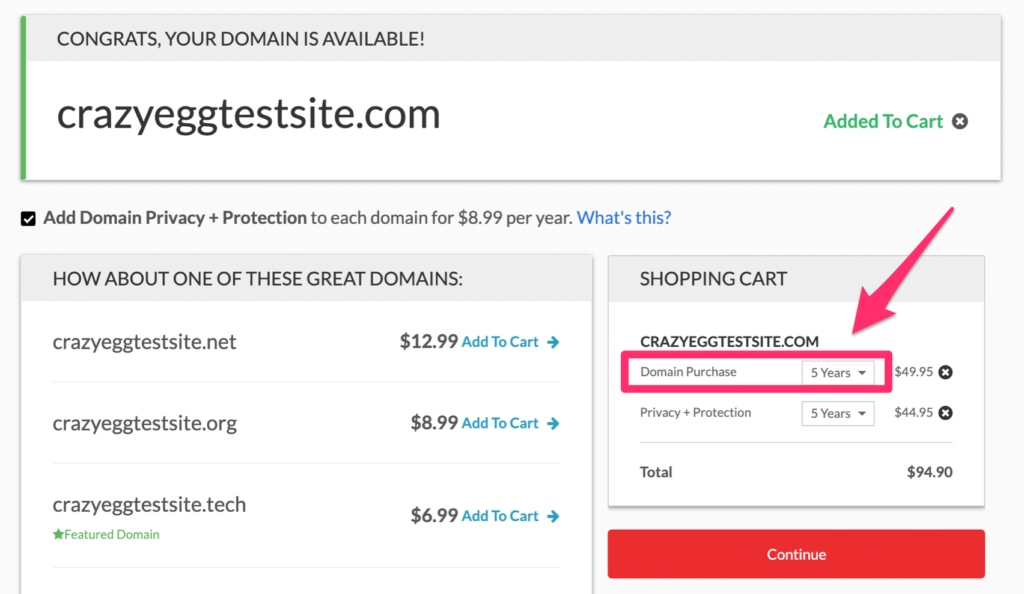The width and height of the screenshot is (1024, 594).
Task: Click the Featured Domain star icon
Action: 58,534
